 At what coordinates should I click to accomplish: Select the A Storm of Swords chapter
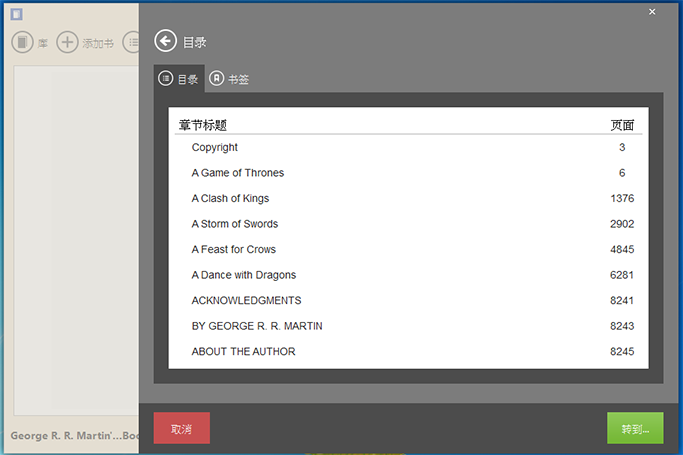click(235, 224)
